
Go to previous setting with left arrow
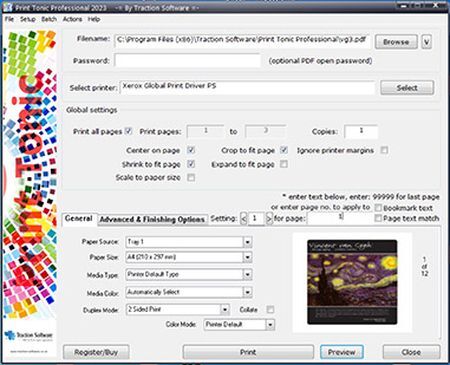pyautogui.click(x=244, y=219)
